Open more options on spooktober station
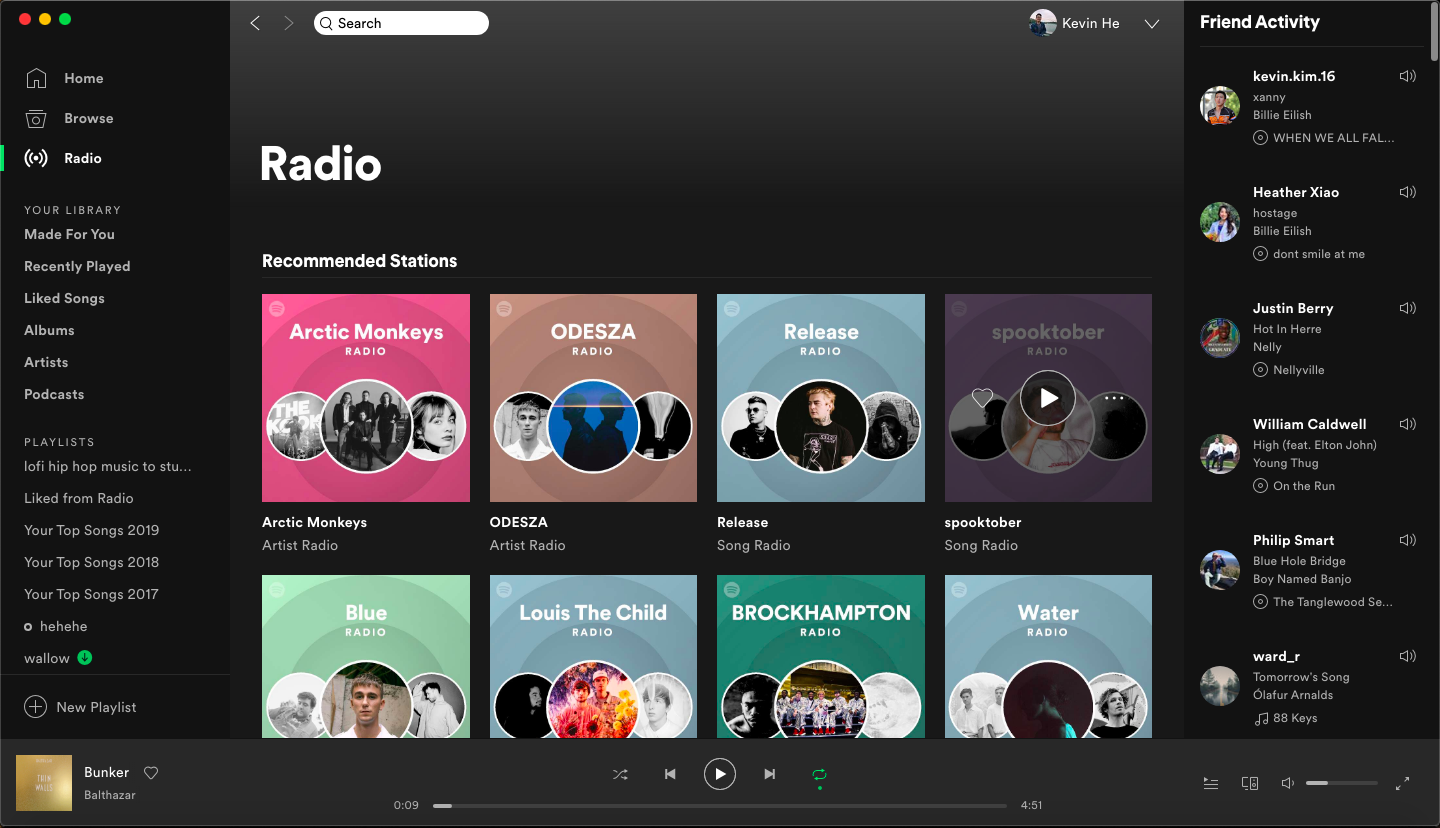Viewport: 1440px width, 828px height. point(1114,398)
